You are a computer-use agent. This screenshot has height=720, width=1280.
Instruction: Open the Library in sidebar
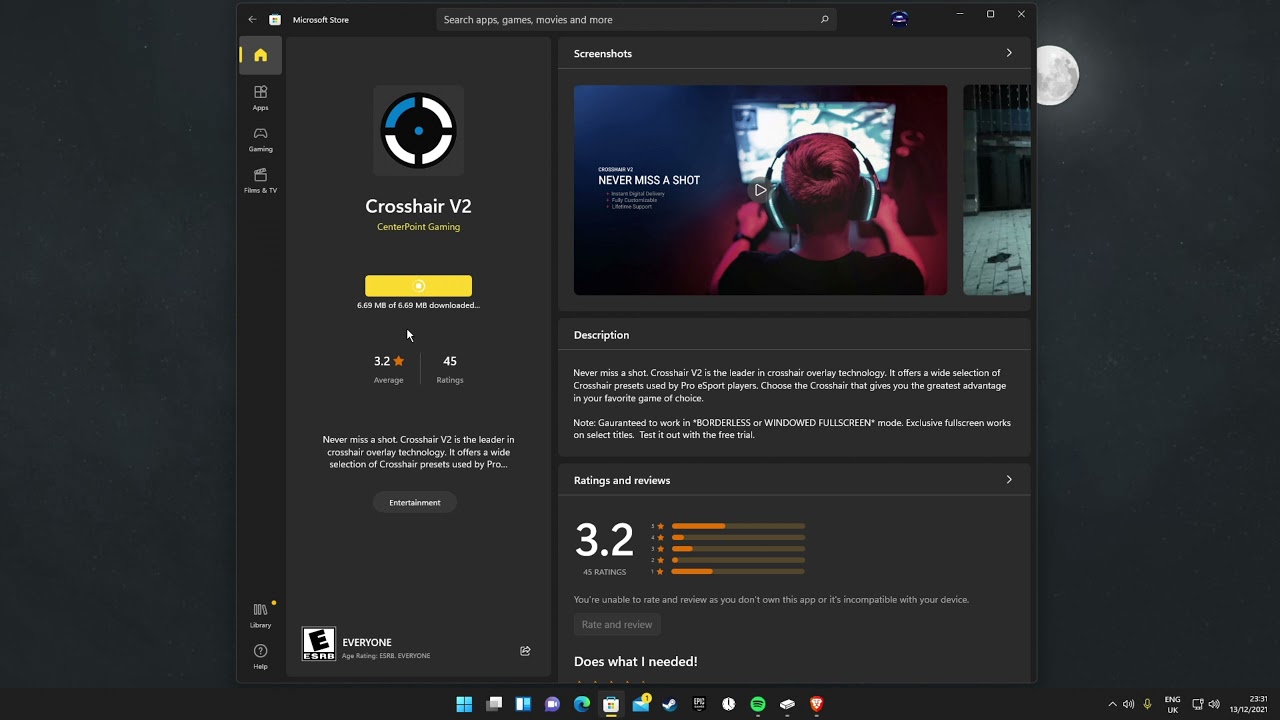tap(260, 615)
